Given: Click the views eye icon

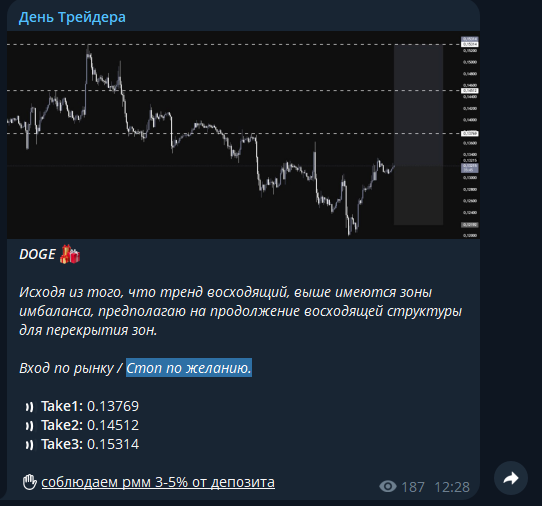Looking at the screenshot, I should click(388, 487).
